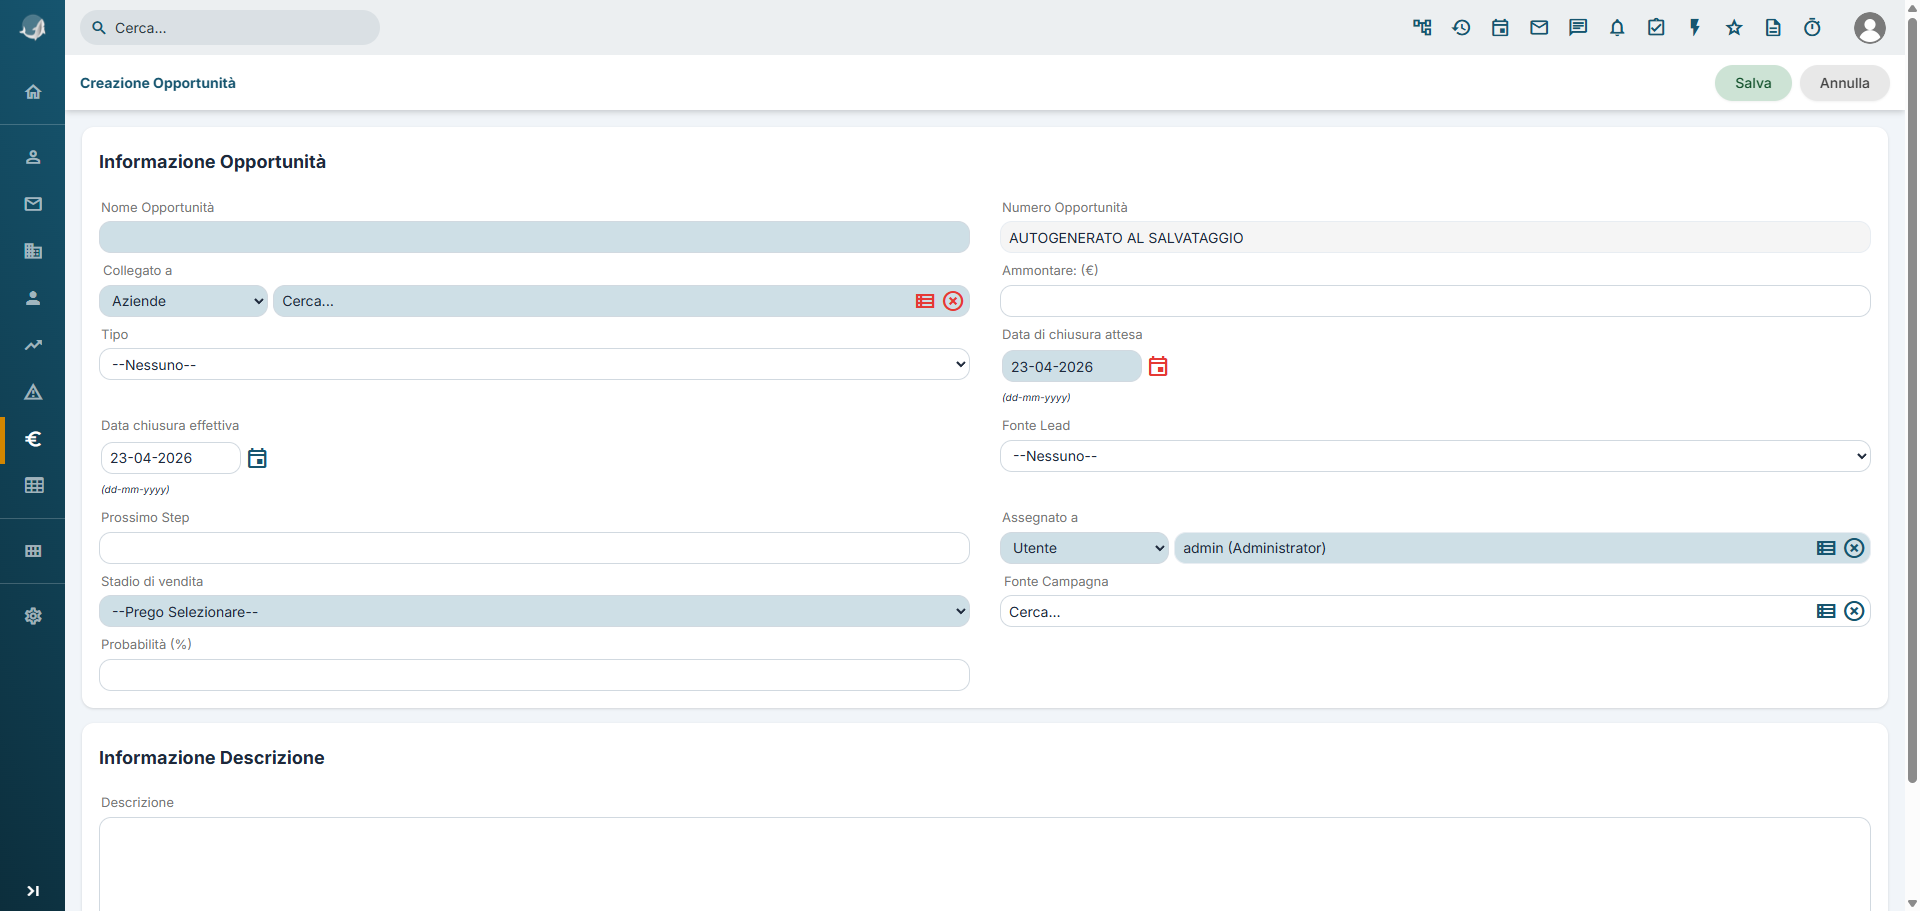
Task: Open the Fonte Lead dropdown
Action: tap(1435, 456)
